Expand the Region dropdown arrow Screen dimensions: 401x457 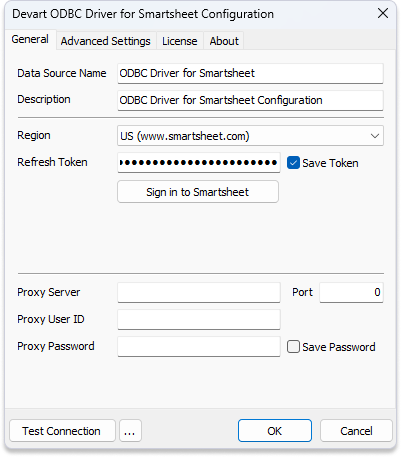pyautogui.click(x=375, y=136)
